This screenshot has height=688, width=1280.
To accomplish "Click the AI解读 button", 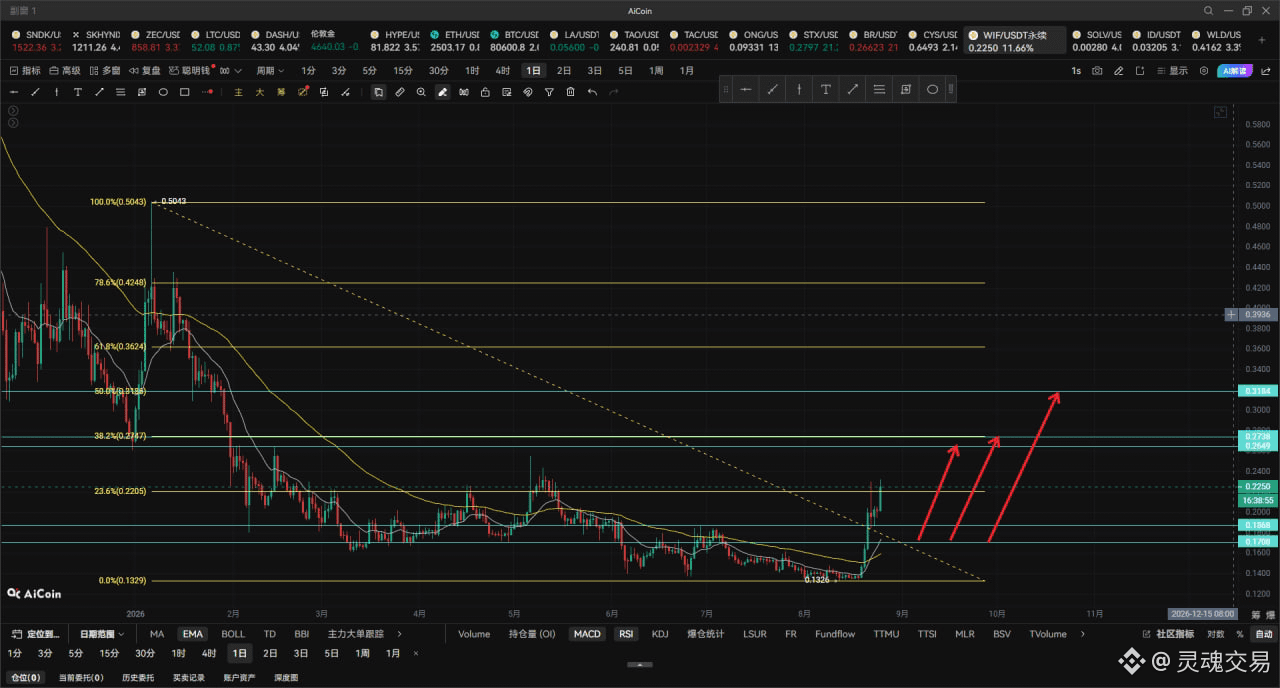I will click(1235, 71).
